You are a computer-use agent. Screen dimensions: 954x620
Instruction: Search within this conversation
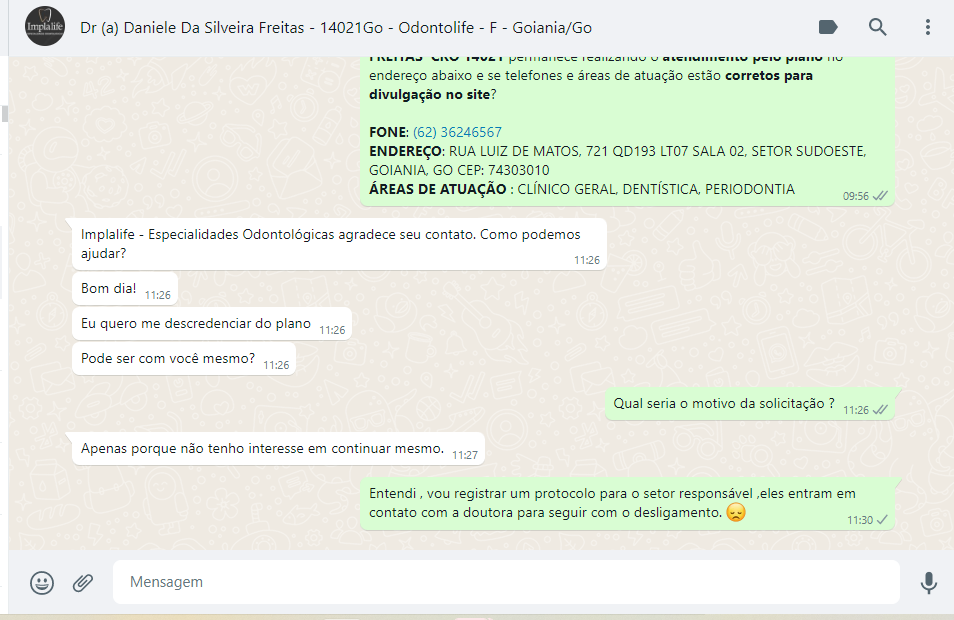[877, 27]
